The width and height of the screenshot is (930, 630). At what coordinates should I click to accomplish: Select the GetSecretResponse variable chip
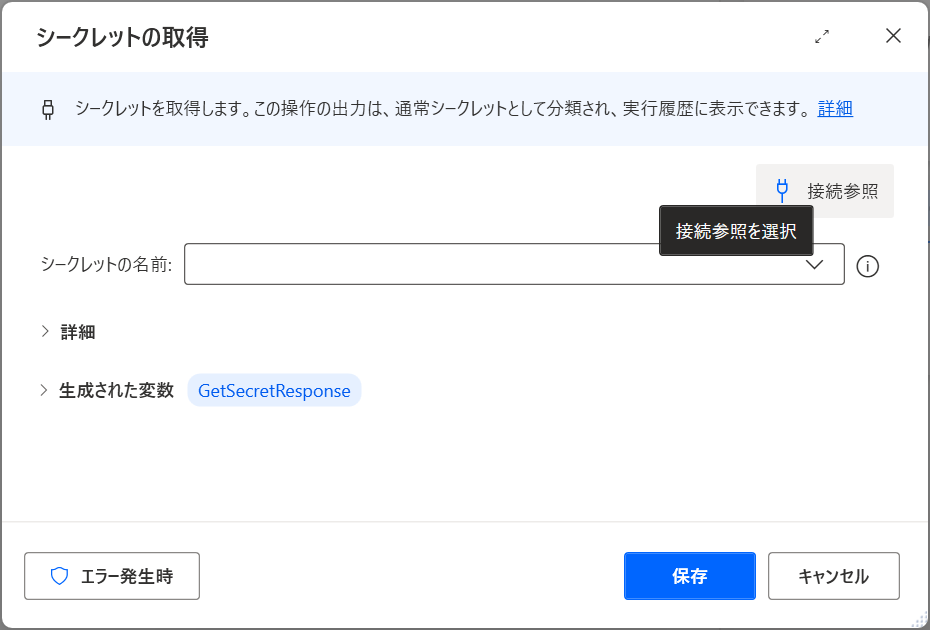point(274,390)
